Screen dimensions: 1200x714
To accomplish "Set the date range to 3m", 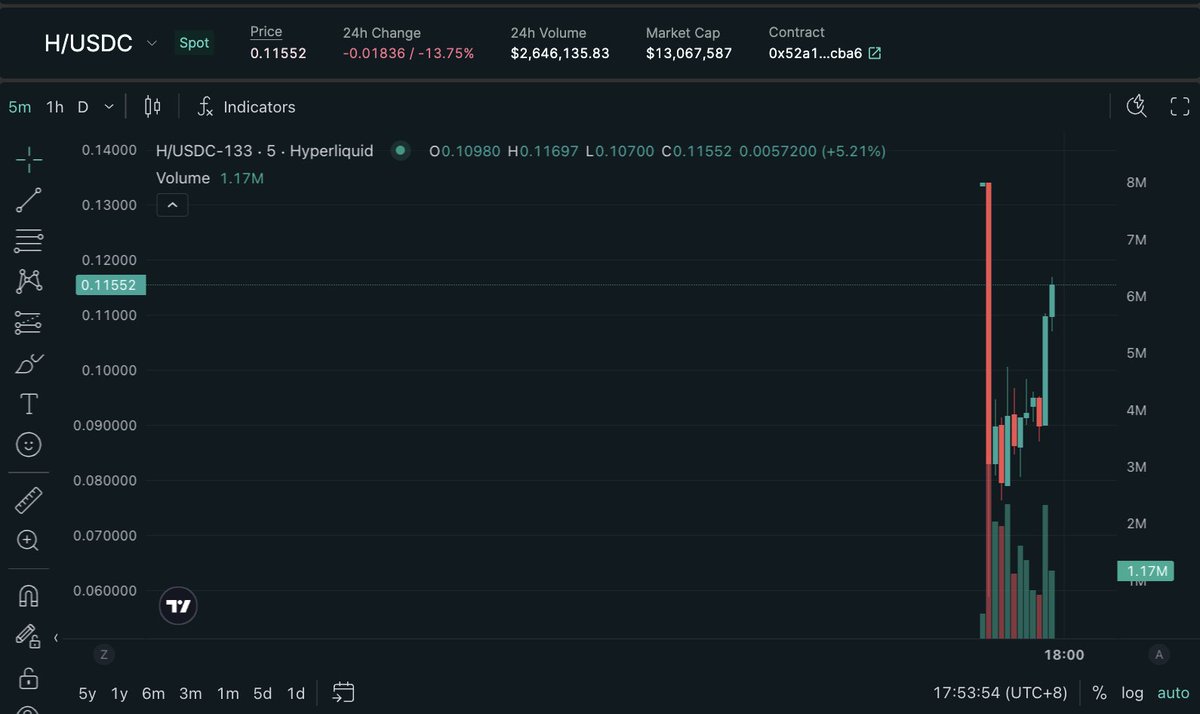I will pyautogui.click(x=190, y=693).
